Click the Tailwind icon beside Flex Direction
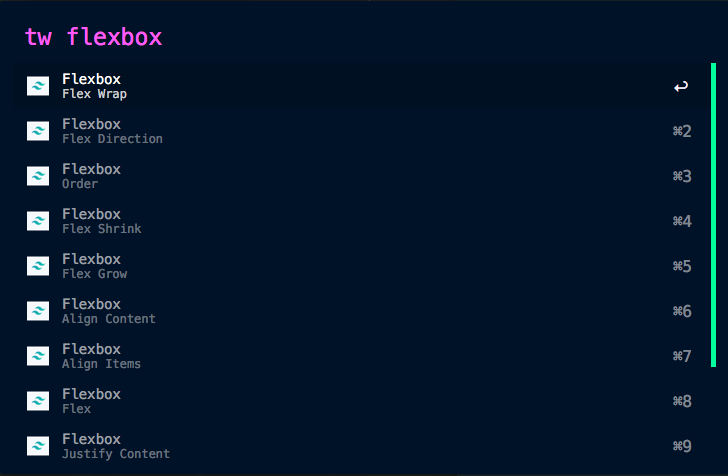The width and height of the screenshot is (728, 476). click(x=38, y=131)
